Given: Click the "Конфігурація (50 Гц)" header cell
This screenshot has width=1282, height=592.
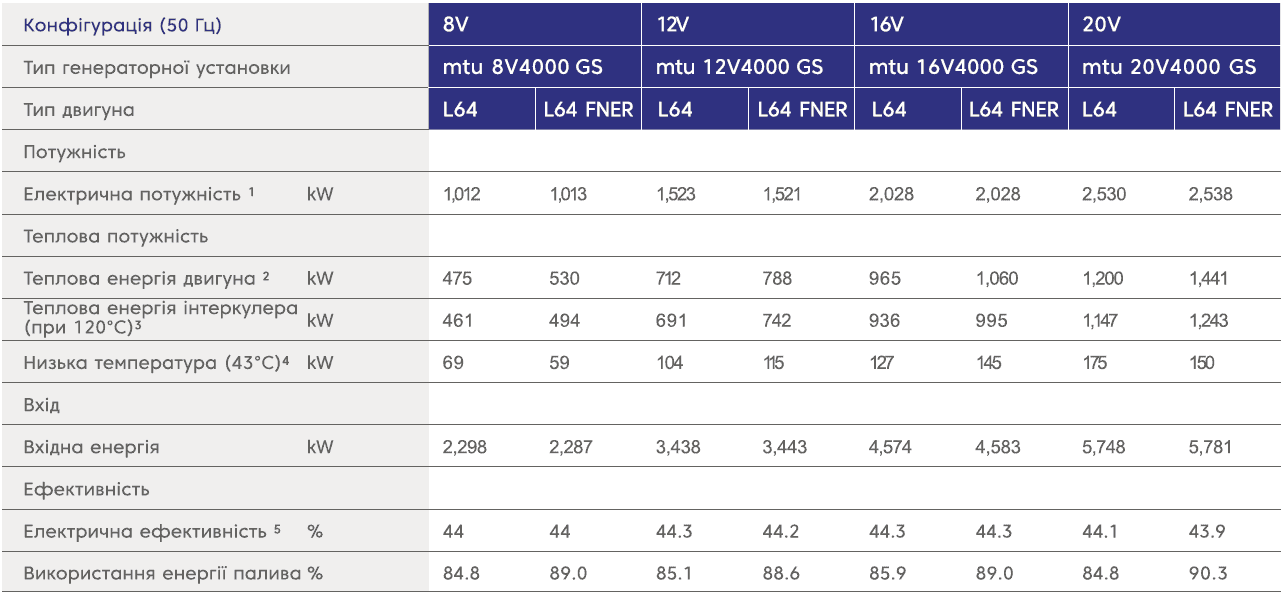Looking at the screenshot, I should coord(123,25).
